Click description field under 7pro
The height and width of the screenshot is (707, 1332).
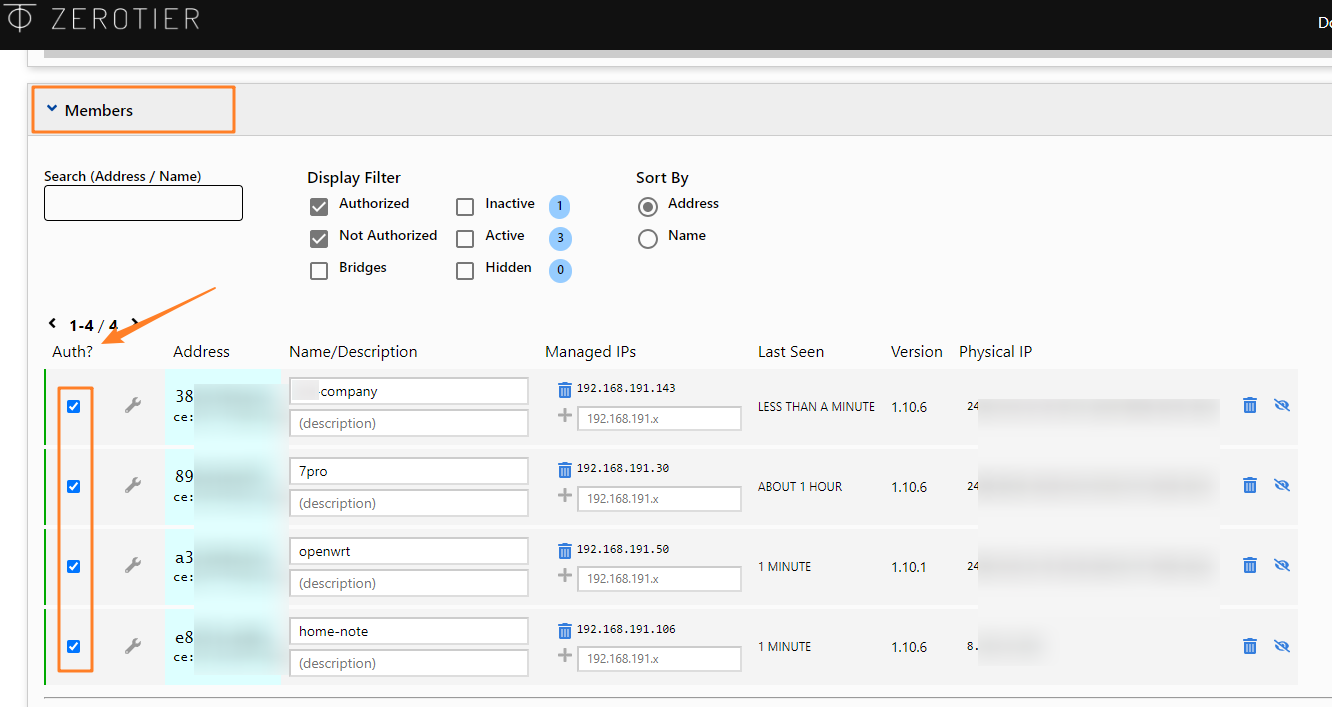tap(408, 503)
